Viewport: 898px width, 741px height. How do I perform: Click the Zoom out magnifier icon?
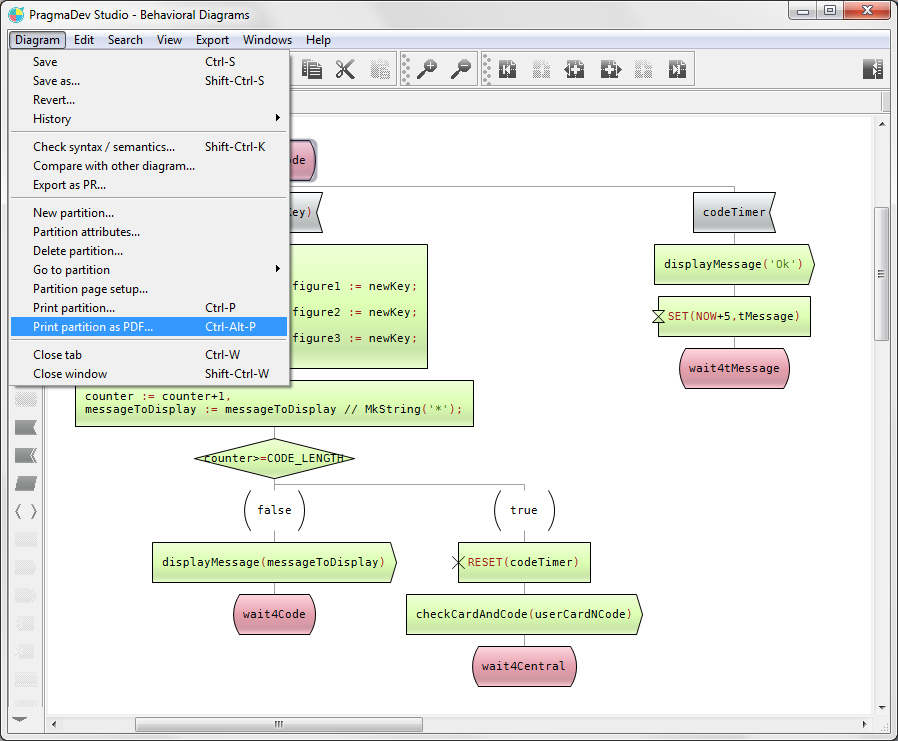tap(461, 69)
